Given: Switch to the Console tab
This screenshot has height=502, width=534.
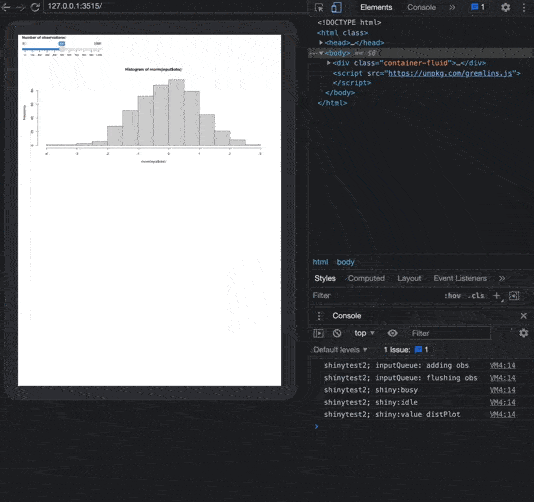Looking at the screenshot, I should coord(421,7).
